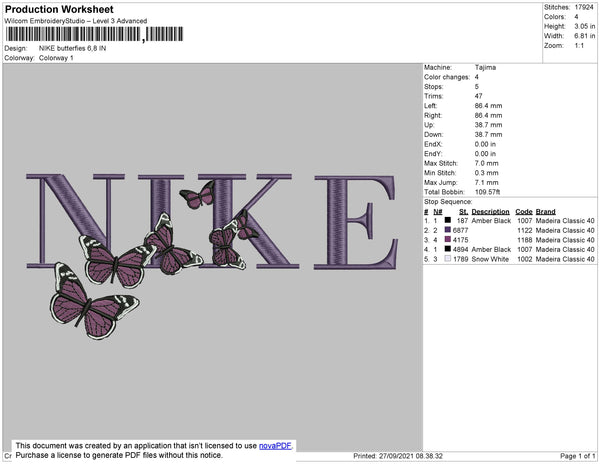This screenshot has width=600, height=464.
Task: Click the "Left:" measurement label
Action: 430,106
